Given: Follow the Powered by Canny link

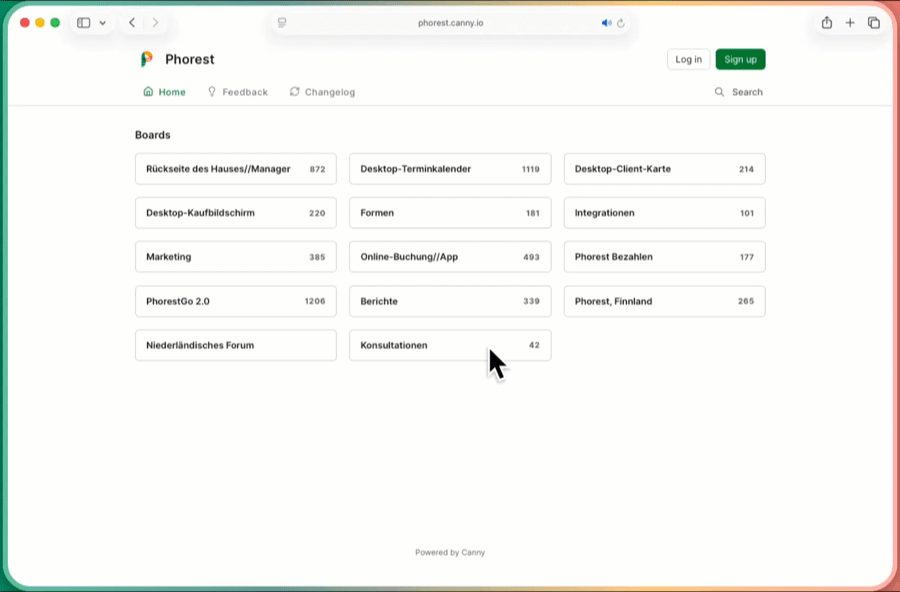Looking at the screenshot, I should [450, 552].
